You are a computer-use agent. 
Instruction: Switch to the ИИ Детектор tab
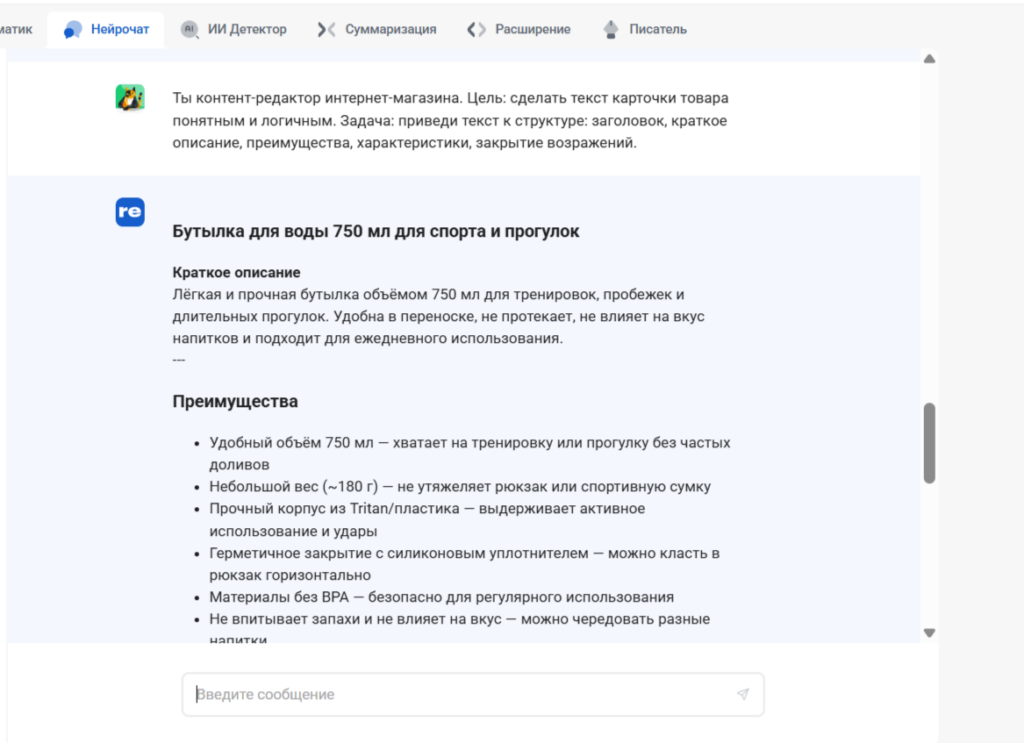coord(246,30)
